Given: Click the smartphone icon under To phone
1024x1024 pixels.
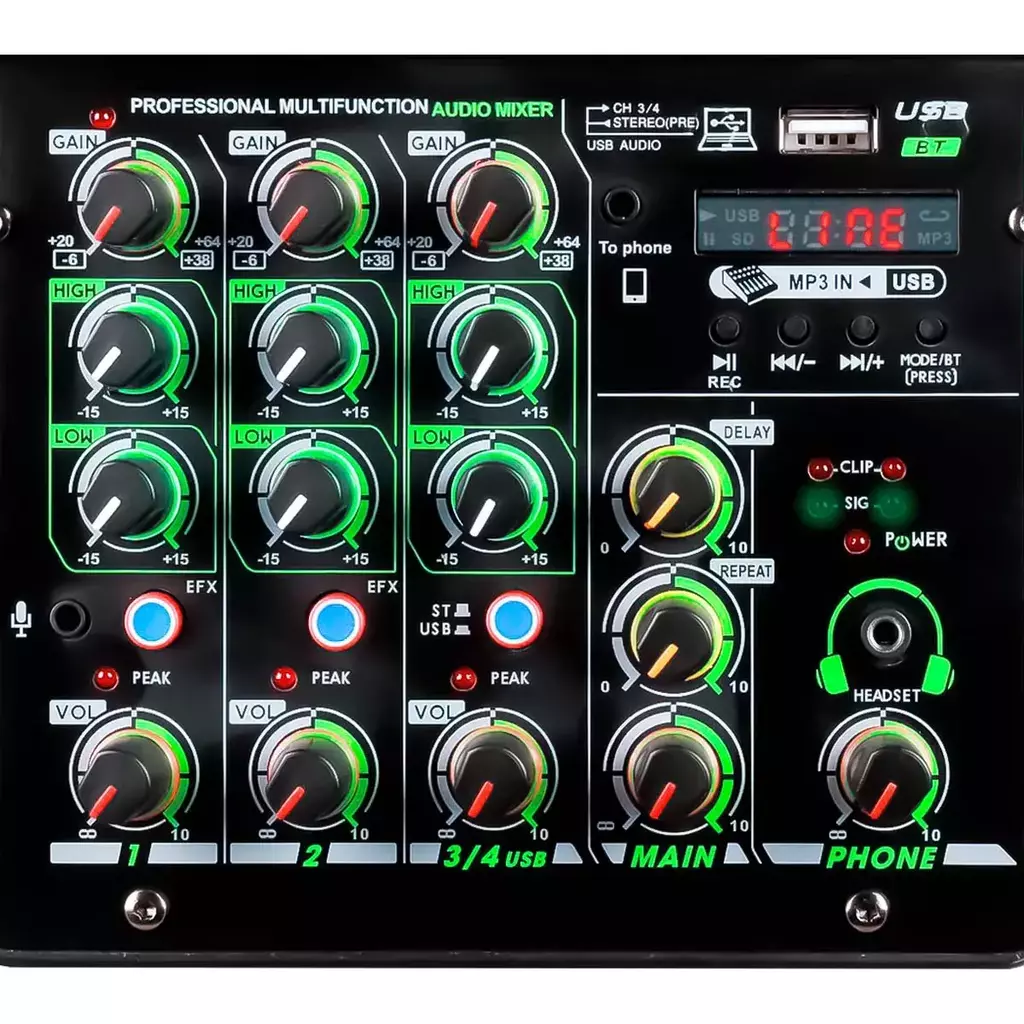Looking at the screenshot, I should (634, 285).
